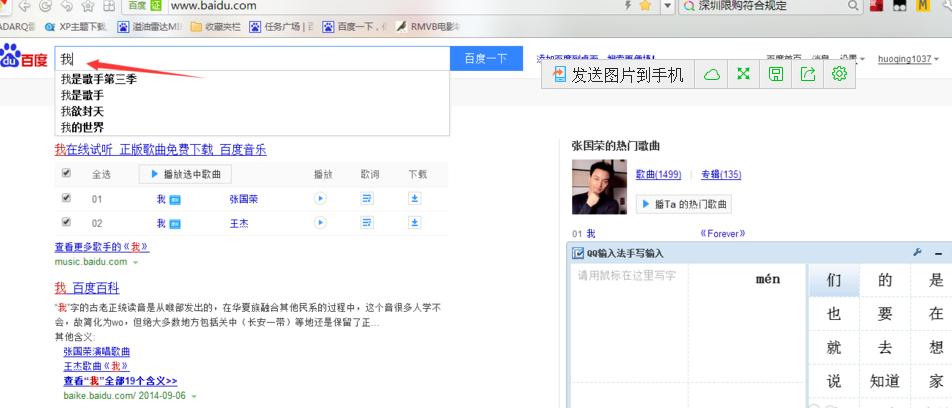Click MV icon beside song 01
This screenshot has width=952, height=408.
[175, 200]
